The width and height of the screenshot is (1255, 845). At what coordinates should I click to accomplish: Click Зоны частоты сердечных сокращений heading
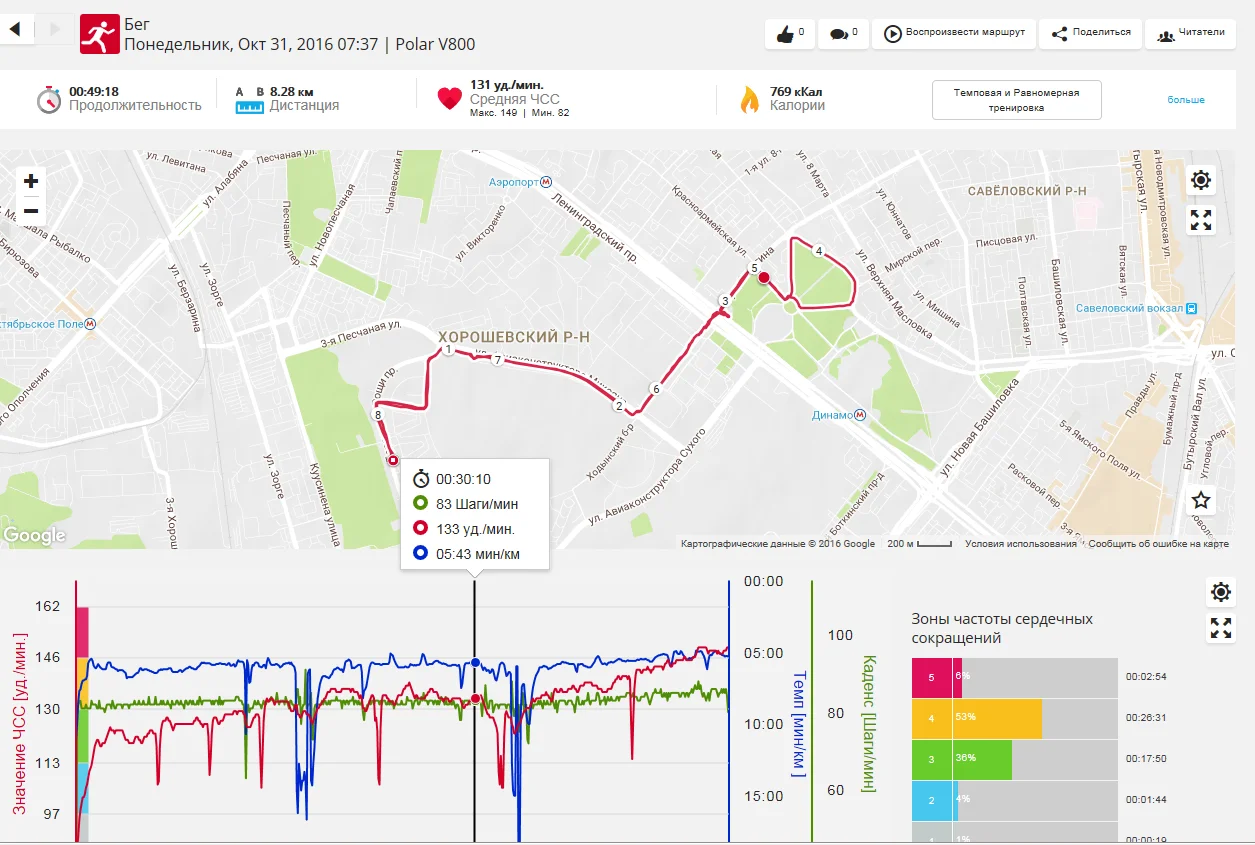(1002, 628)
